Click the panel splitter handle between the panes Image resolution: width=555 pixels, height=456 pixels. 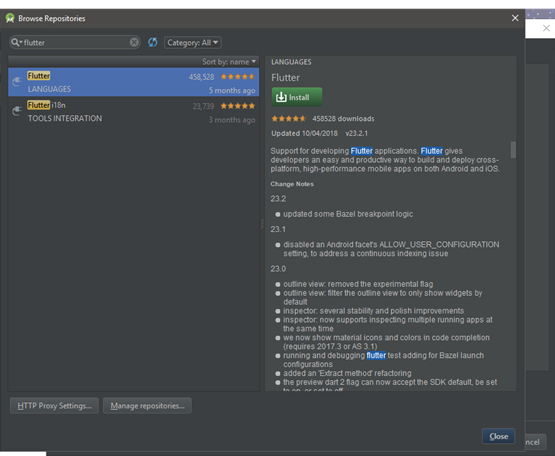point(262,223)
